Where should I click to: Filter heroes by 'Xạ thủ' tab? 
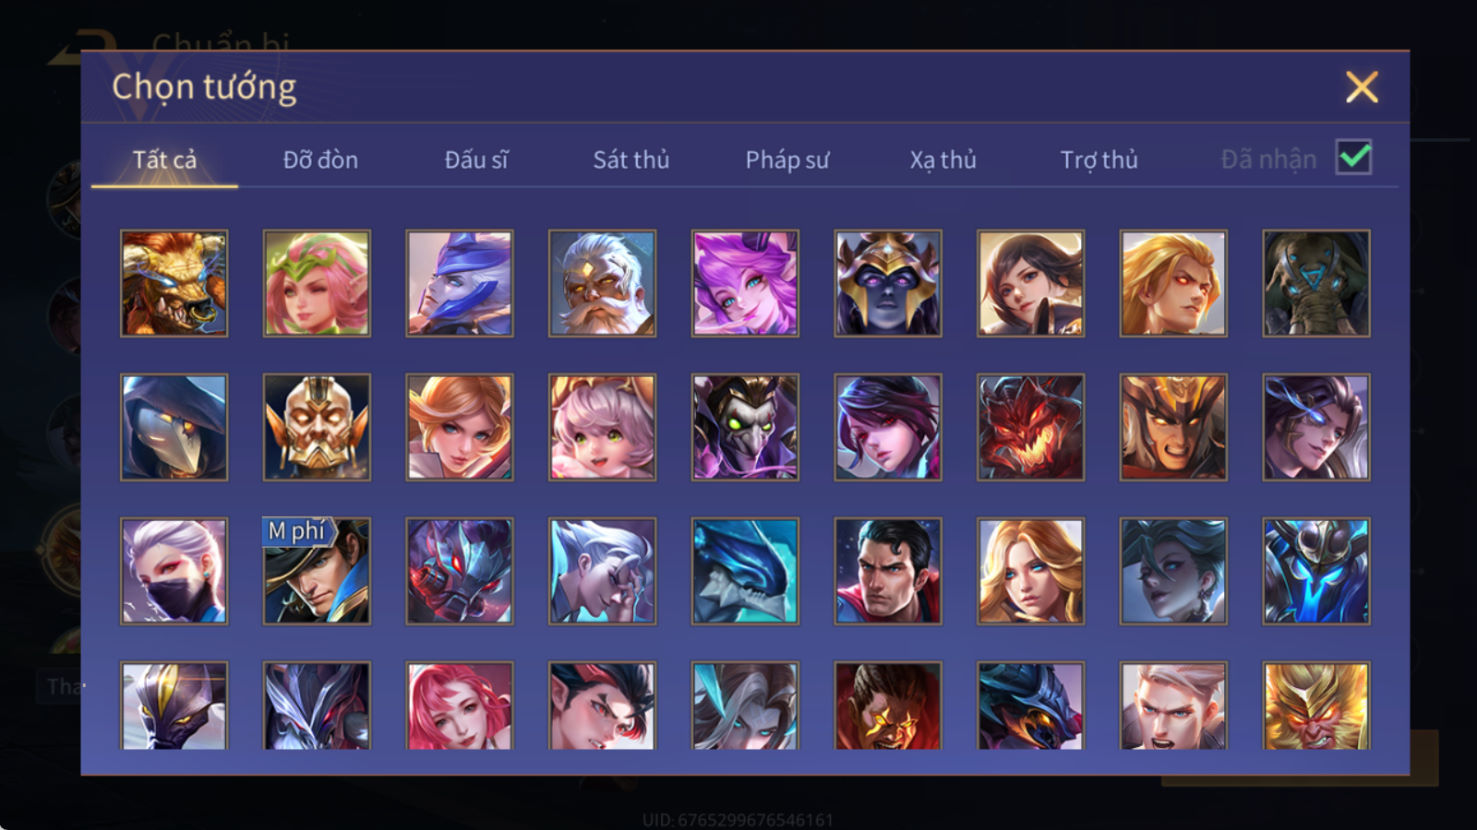tap(943, 160)
